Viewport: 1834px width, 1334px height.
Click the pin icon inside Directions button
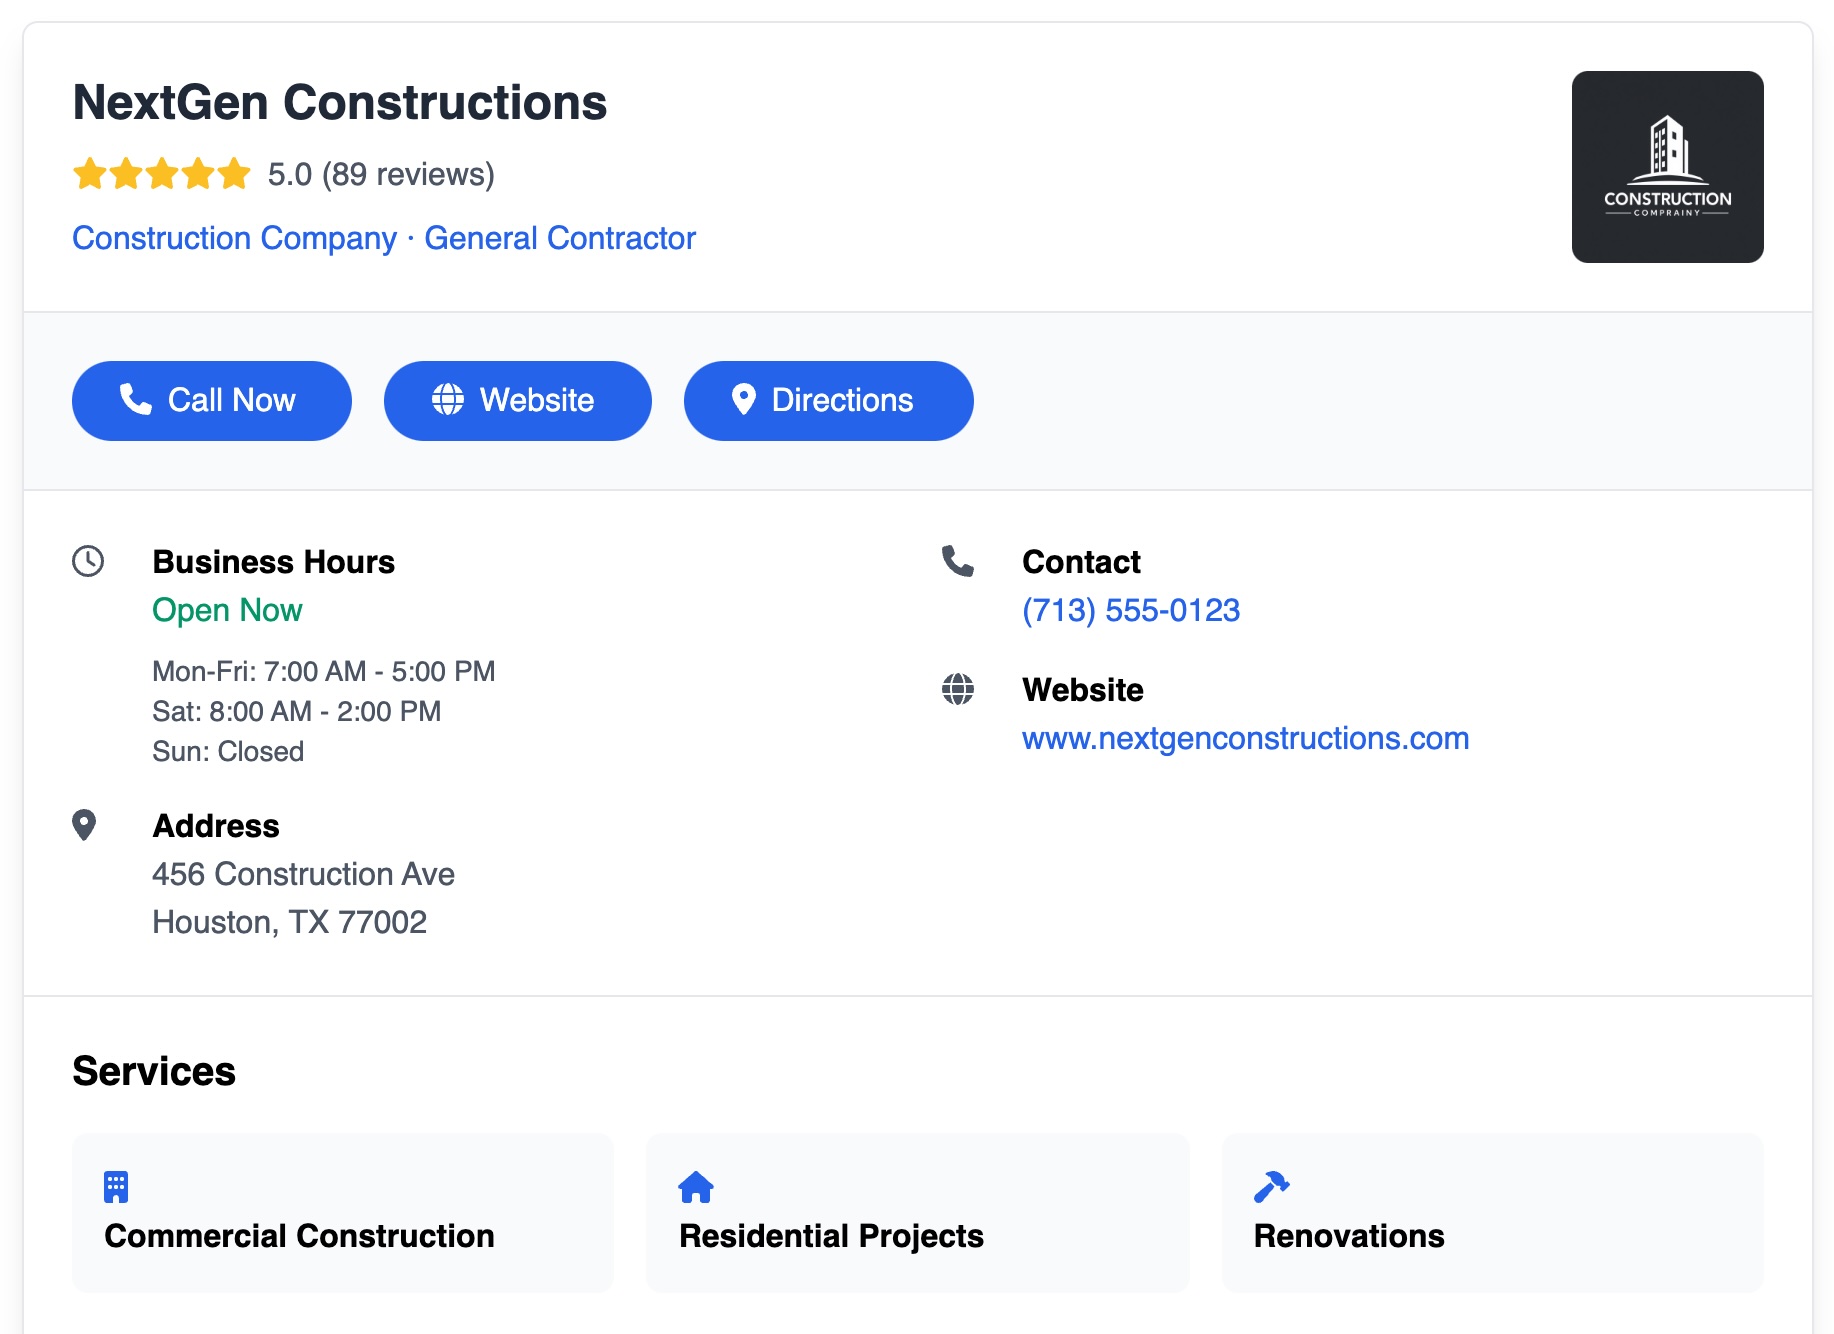(743, 400)
